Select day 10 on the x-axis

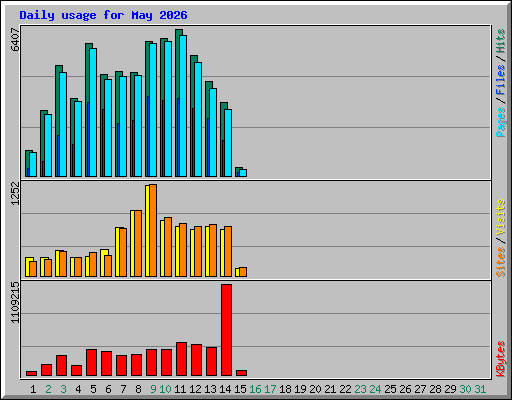(165, 389)
